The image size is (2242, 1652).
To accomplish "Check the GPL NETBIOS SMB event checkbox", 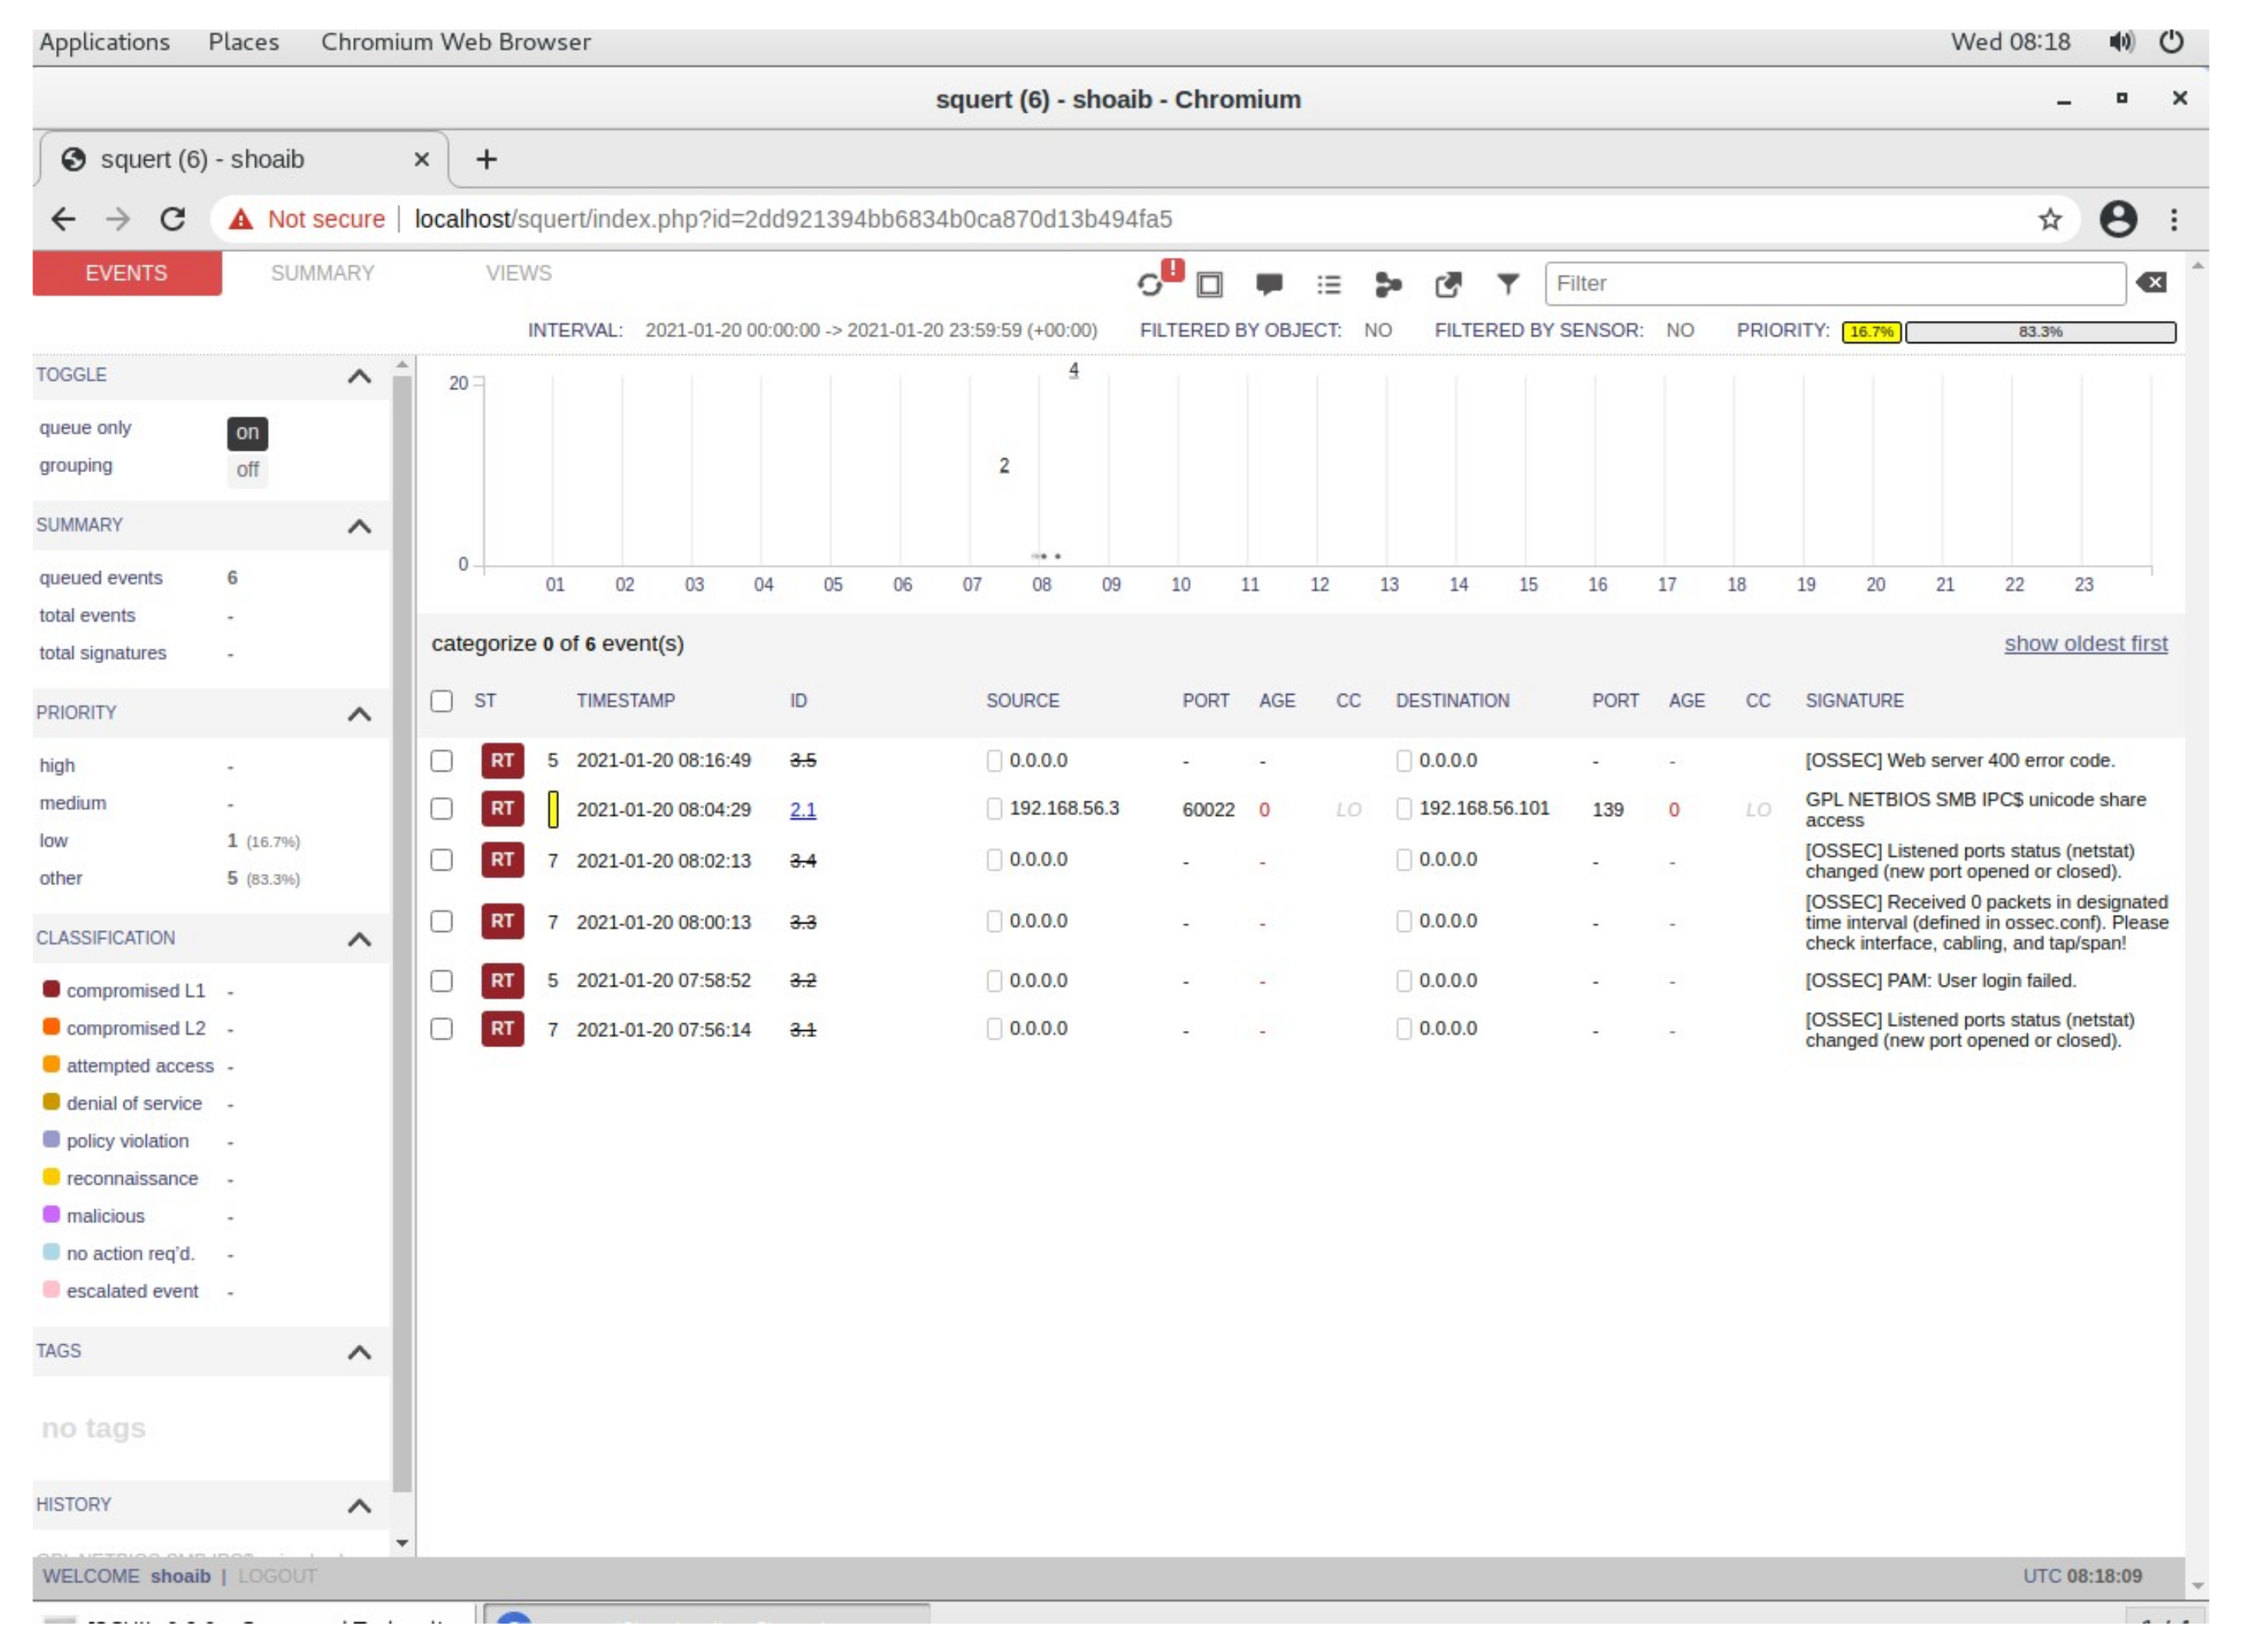I will (441, 809).
